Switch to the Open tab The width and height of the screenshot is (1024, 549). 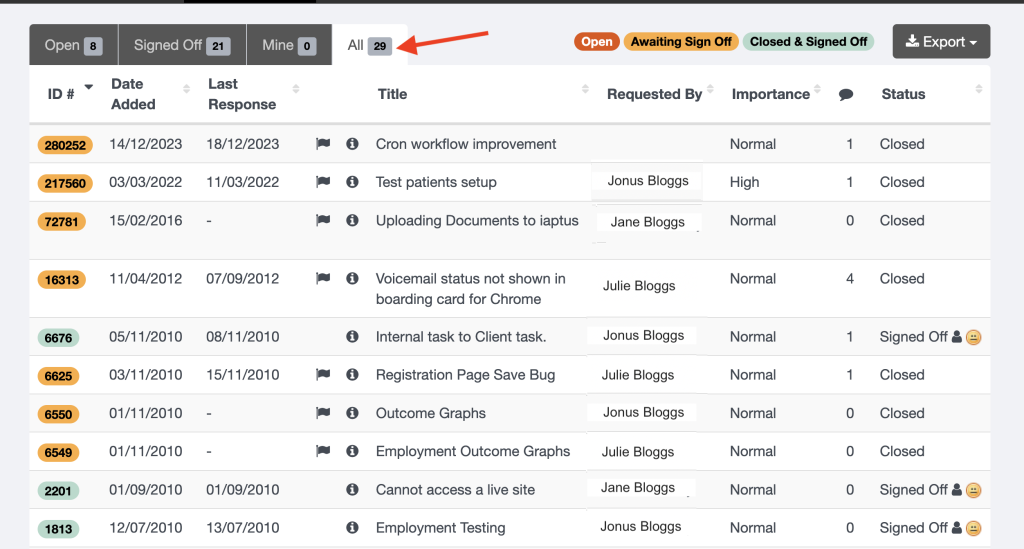click(x=73, y=45)
